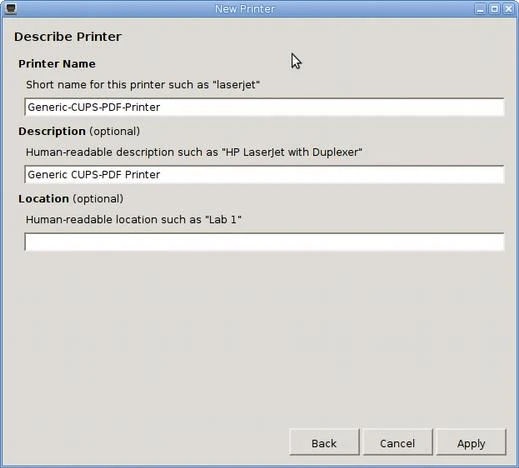
Task: Select the Description text field
Action: click(264, 174)
